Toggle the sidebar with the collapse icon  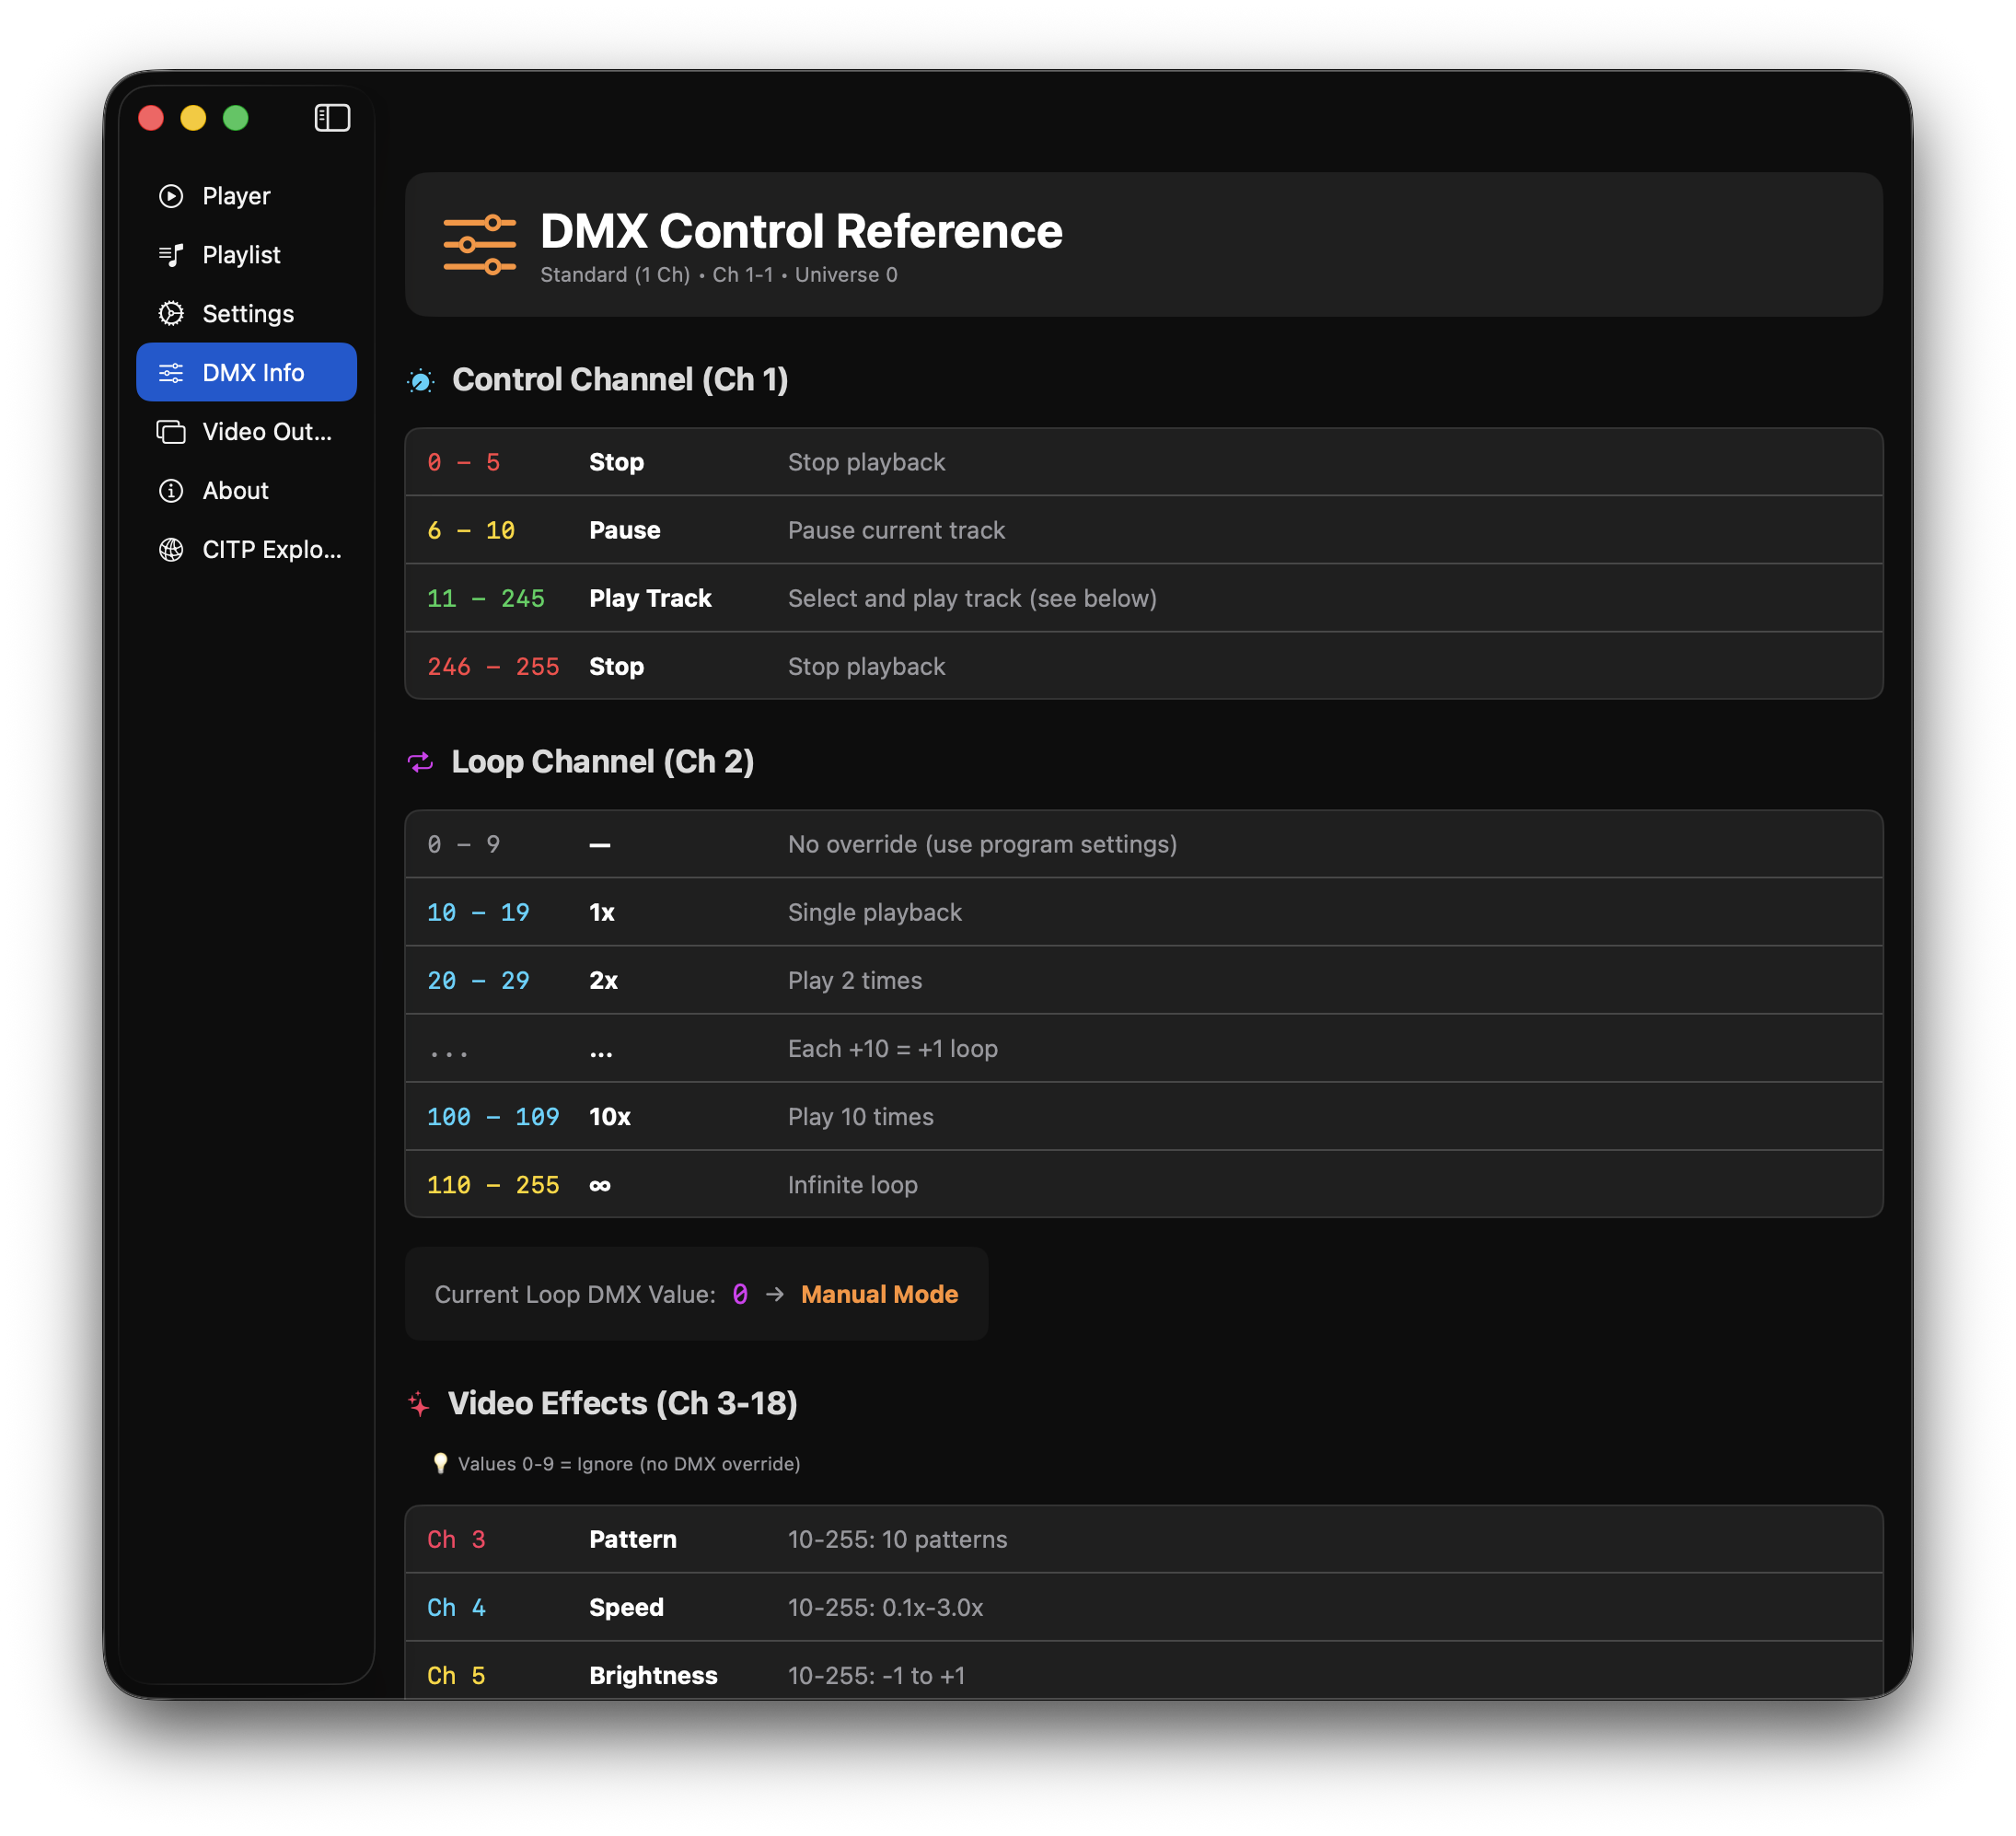pos(331,117)
